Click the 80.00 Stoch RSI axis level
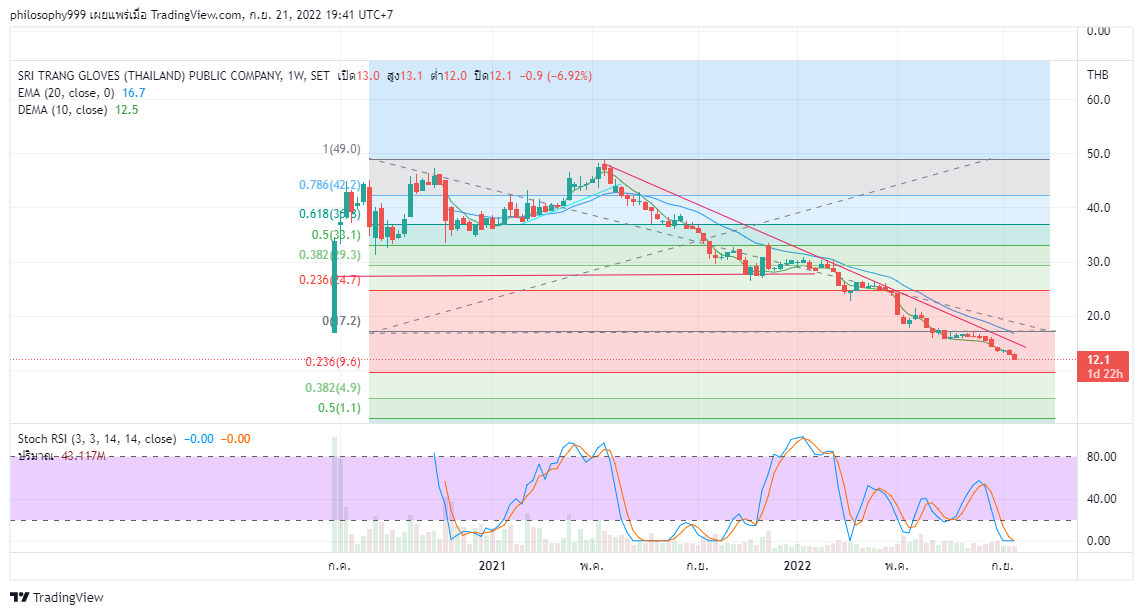 1101,457
